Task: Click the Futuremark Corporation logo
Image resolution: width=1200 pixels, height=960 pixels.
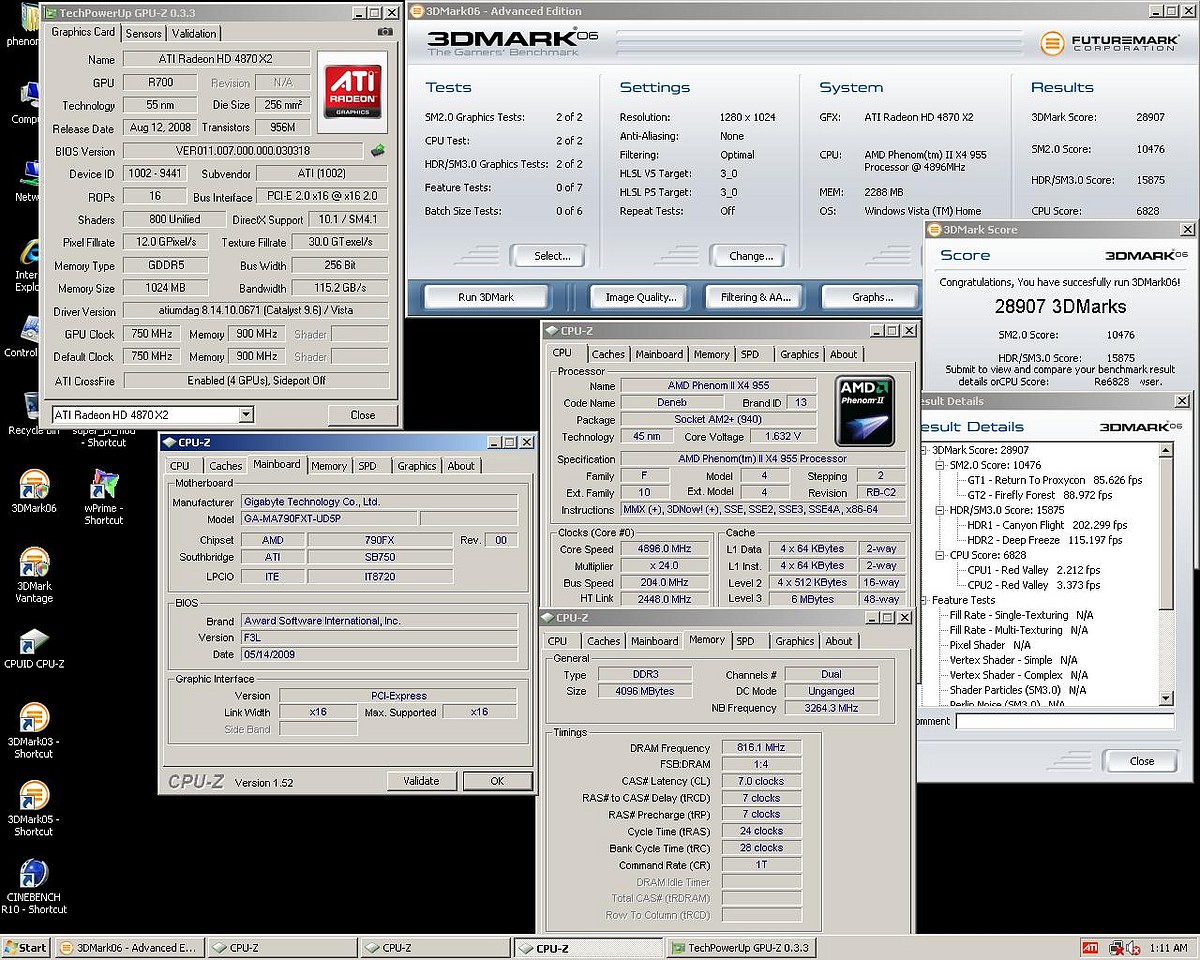Action: point(1110,43)
